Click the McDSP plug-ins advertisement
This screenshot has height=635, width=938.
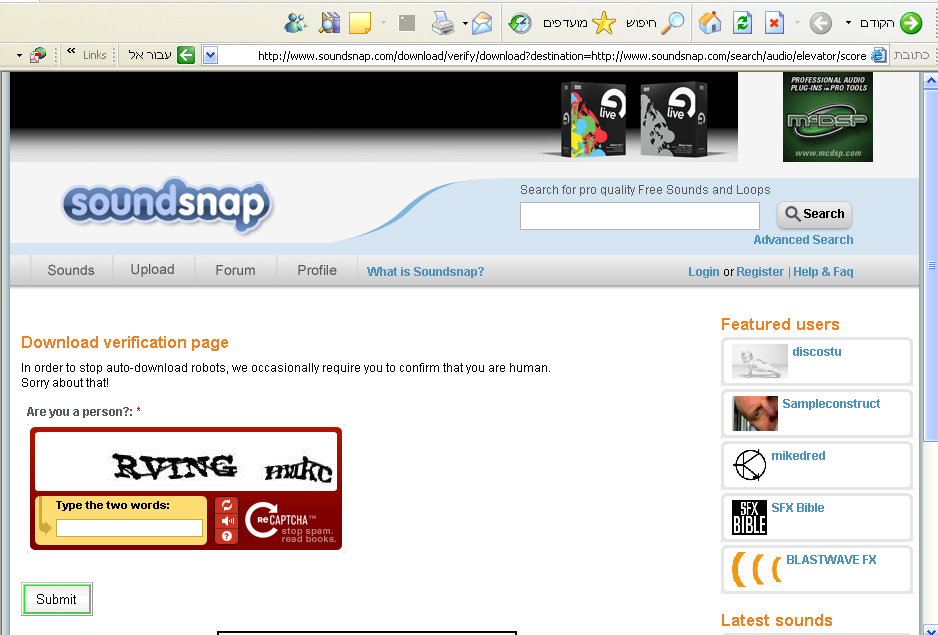click(828, 117)
